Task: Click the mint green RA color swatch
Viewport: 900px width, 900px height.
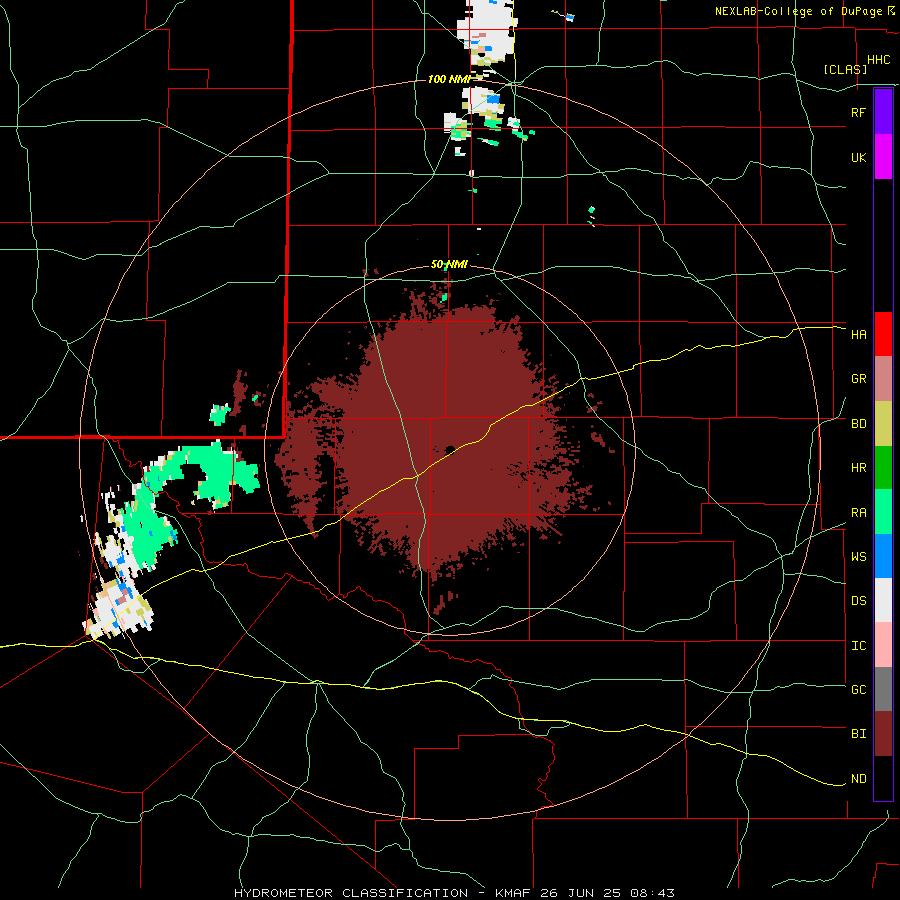Action: pyautogui.click(x=883, y=512)
